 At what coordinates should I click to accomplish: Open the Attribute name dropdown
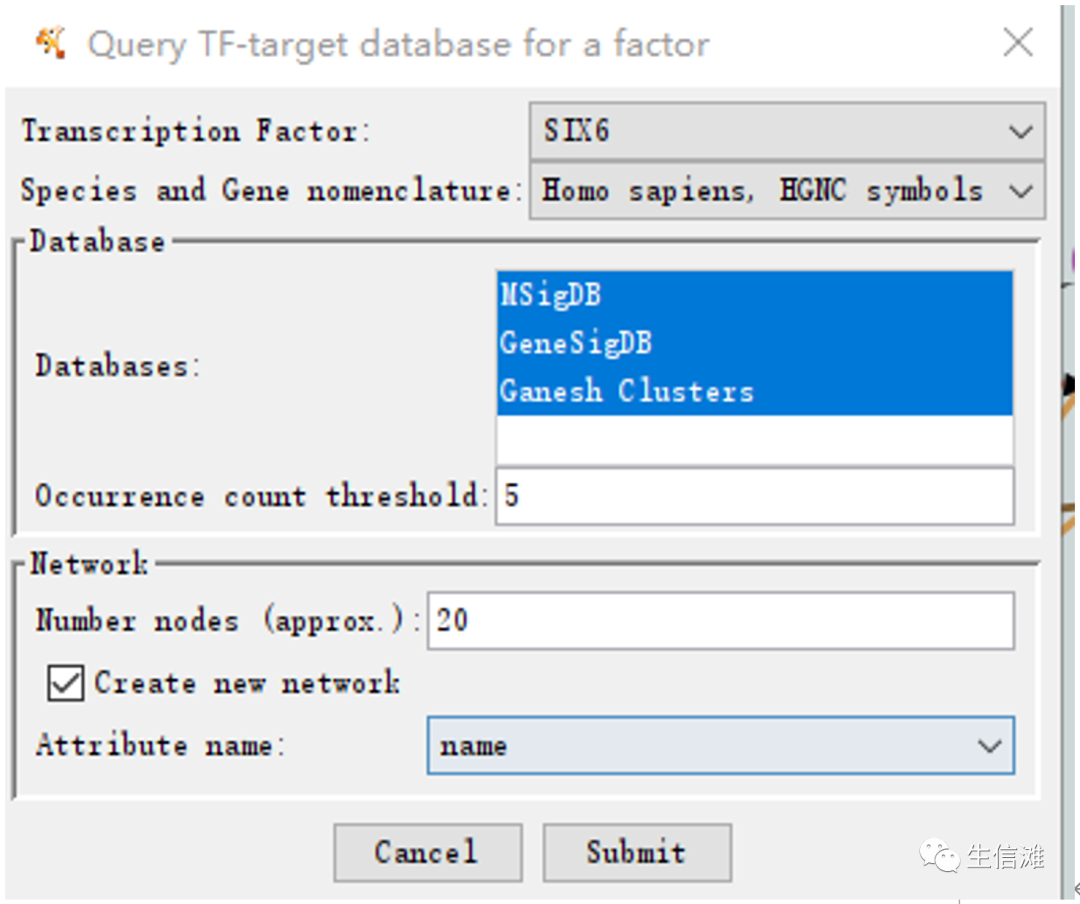[989, 746]
